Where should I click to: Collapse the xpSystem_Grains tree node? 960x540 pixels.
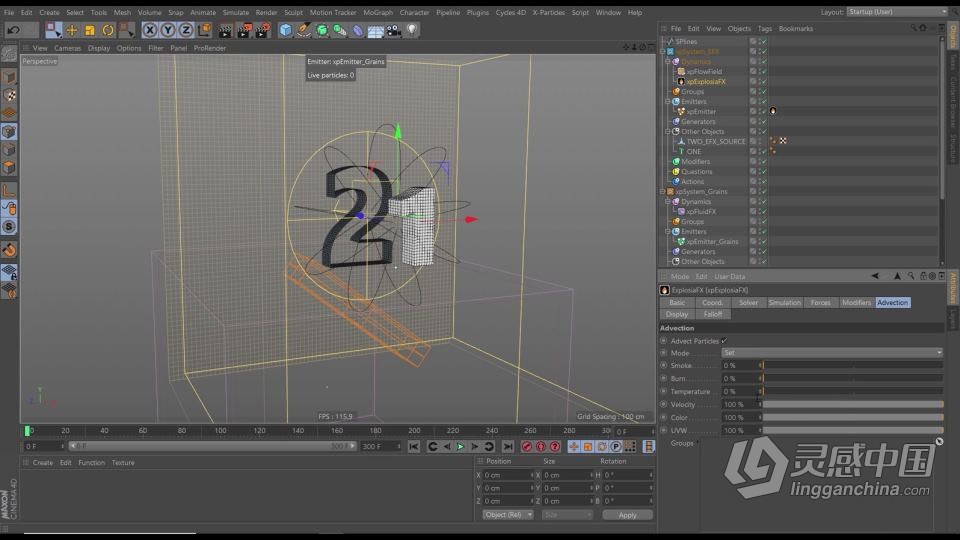tap(662, 192)
